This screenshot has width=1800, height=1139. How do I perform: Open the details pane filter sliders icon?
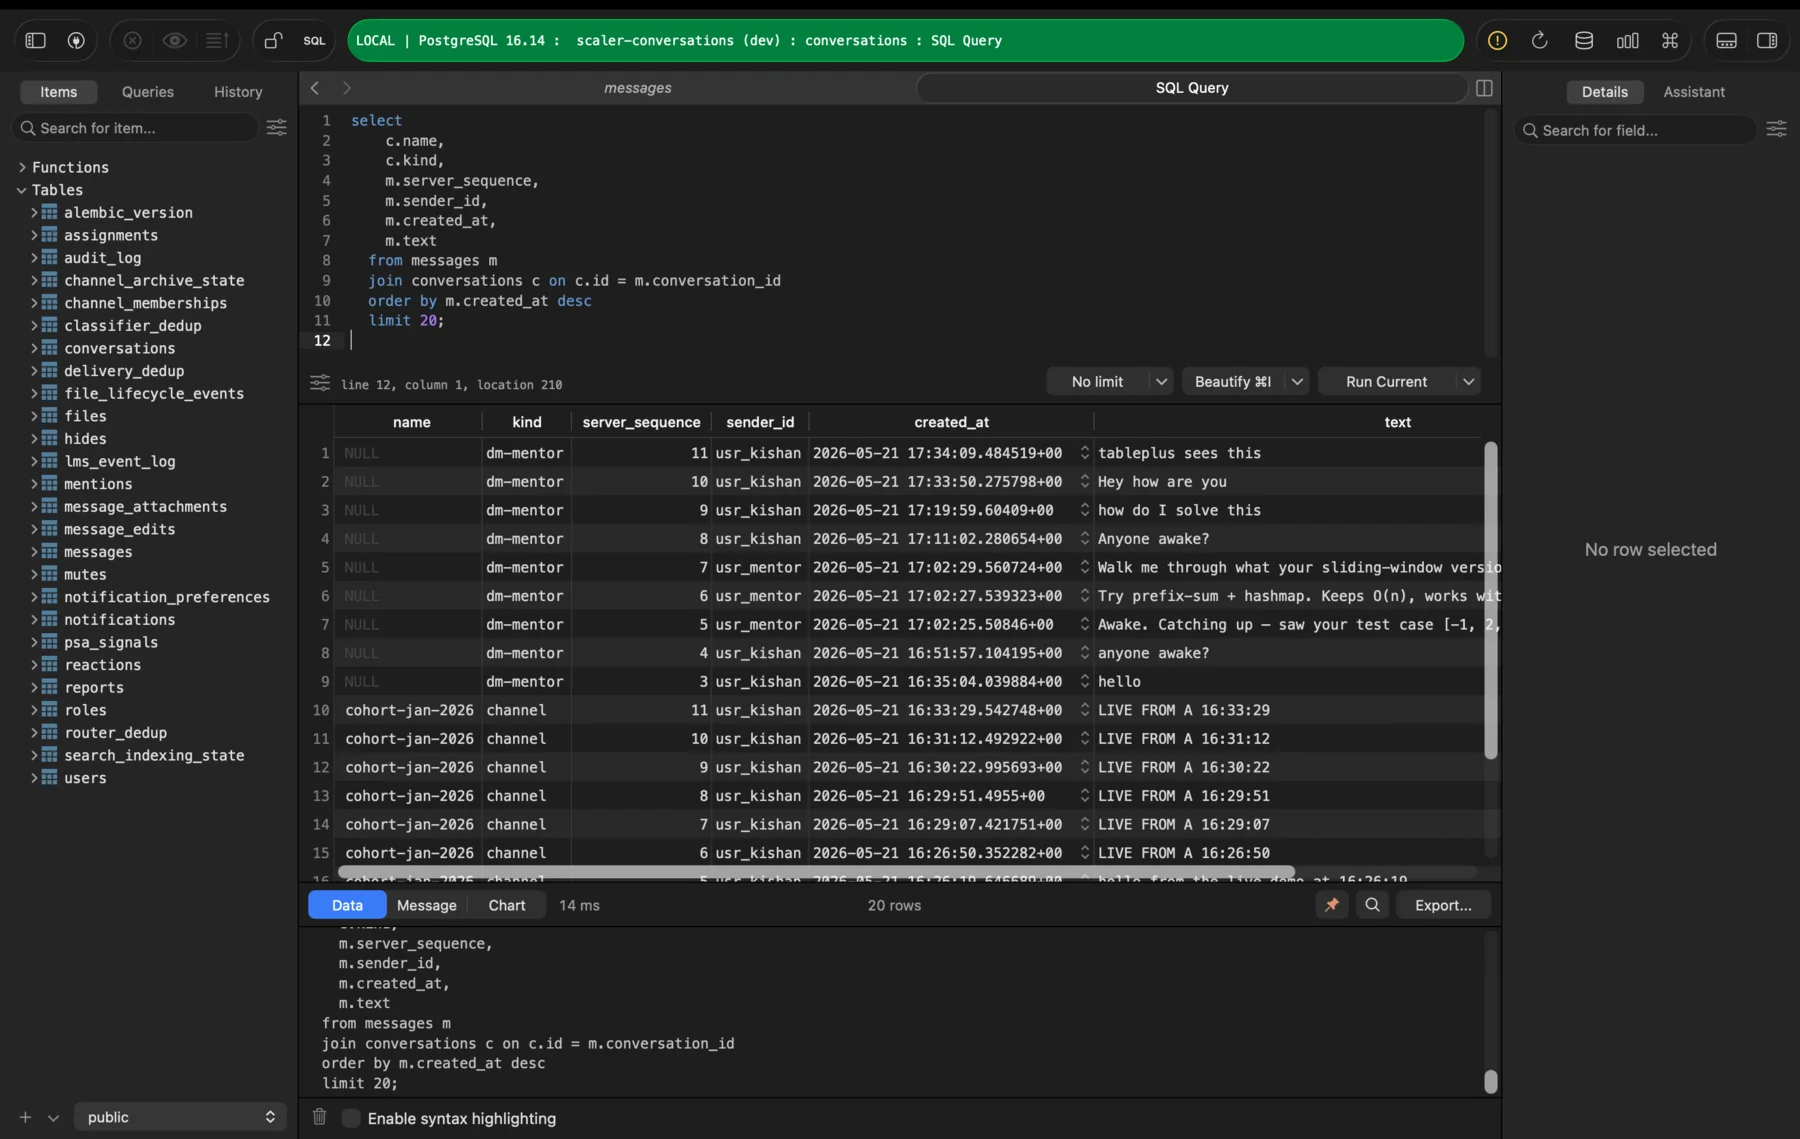(x=1776, y=129)
